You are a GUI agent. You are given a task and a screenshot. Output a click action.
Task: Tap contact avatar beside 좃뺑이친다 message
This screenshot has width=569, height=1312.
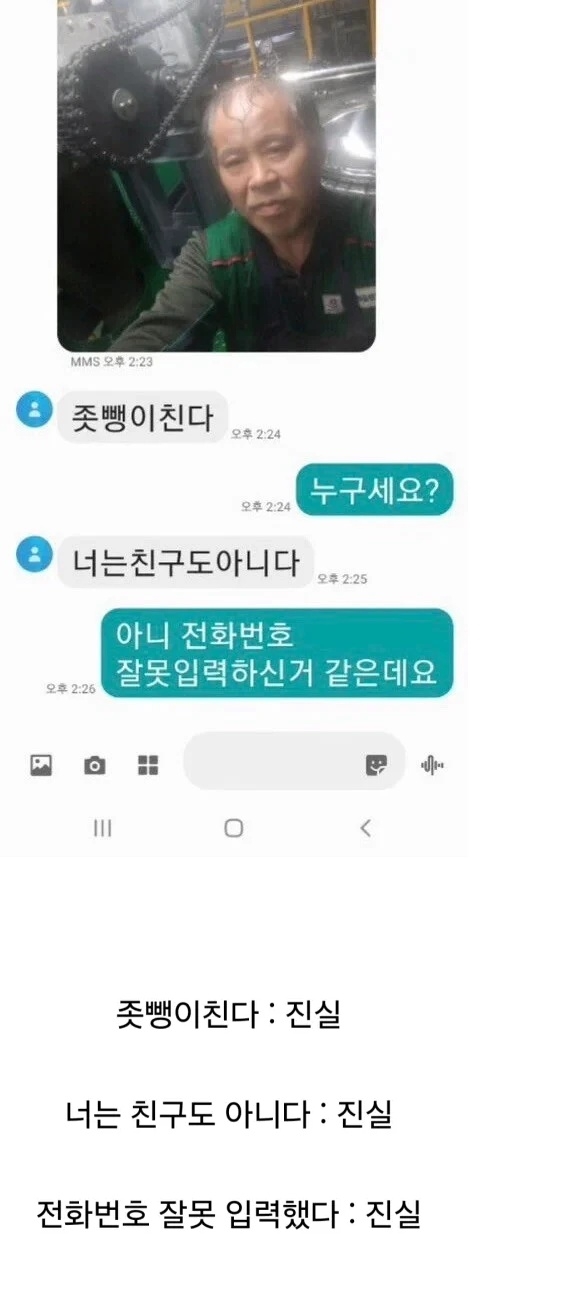click(x=34, y=409)
